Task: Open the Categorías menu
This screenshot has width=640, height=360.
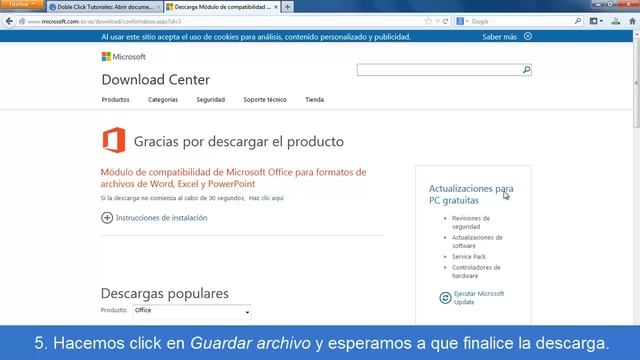Action: [x=163, y=100]
